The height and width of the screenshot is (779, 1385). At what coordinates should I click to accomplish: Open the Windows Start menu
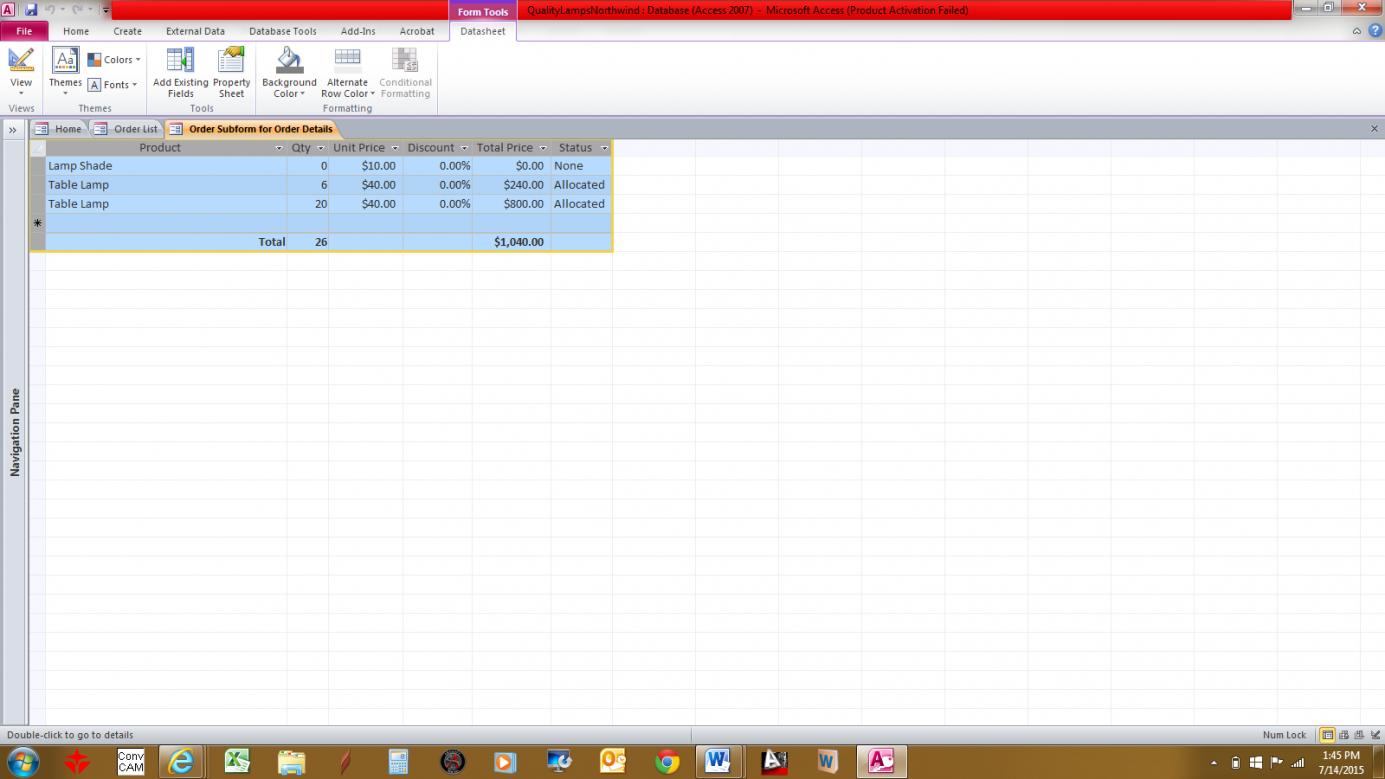pyautogui.click(x=21, y=761)
